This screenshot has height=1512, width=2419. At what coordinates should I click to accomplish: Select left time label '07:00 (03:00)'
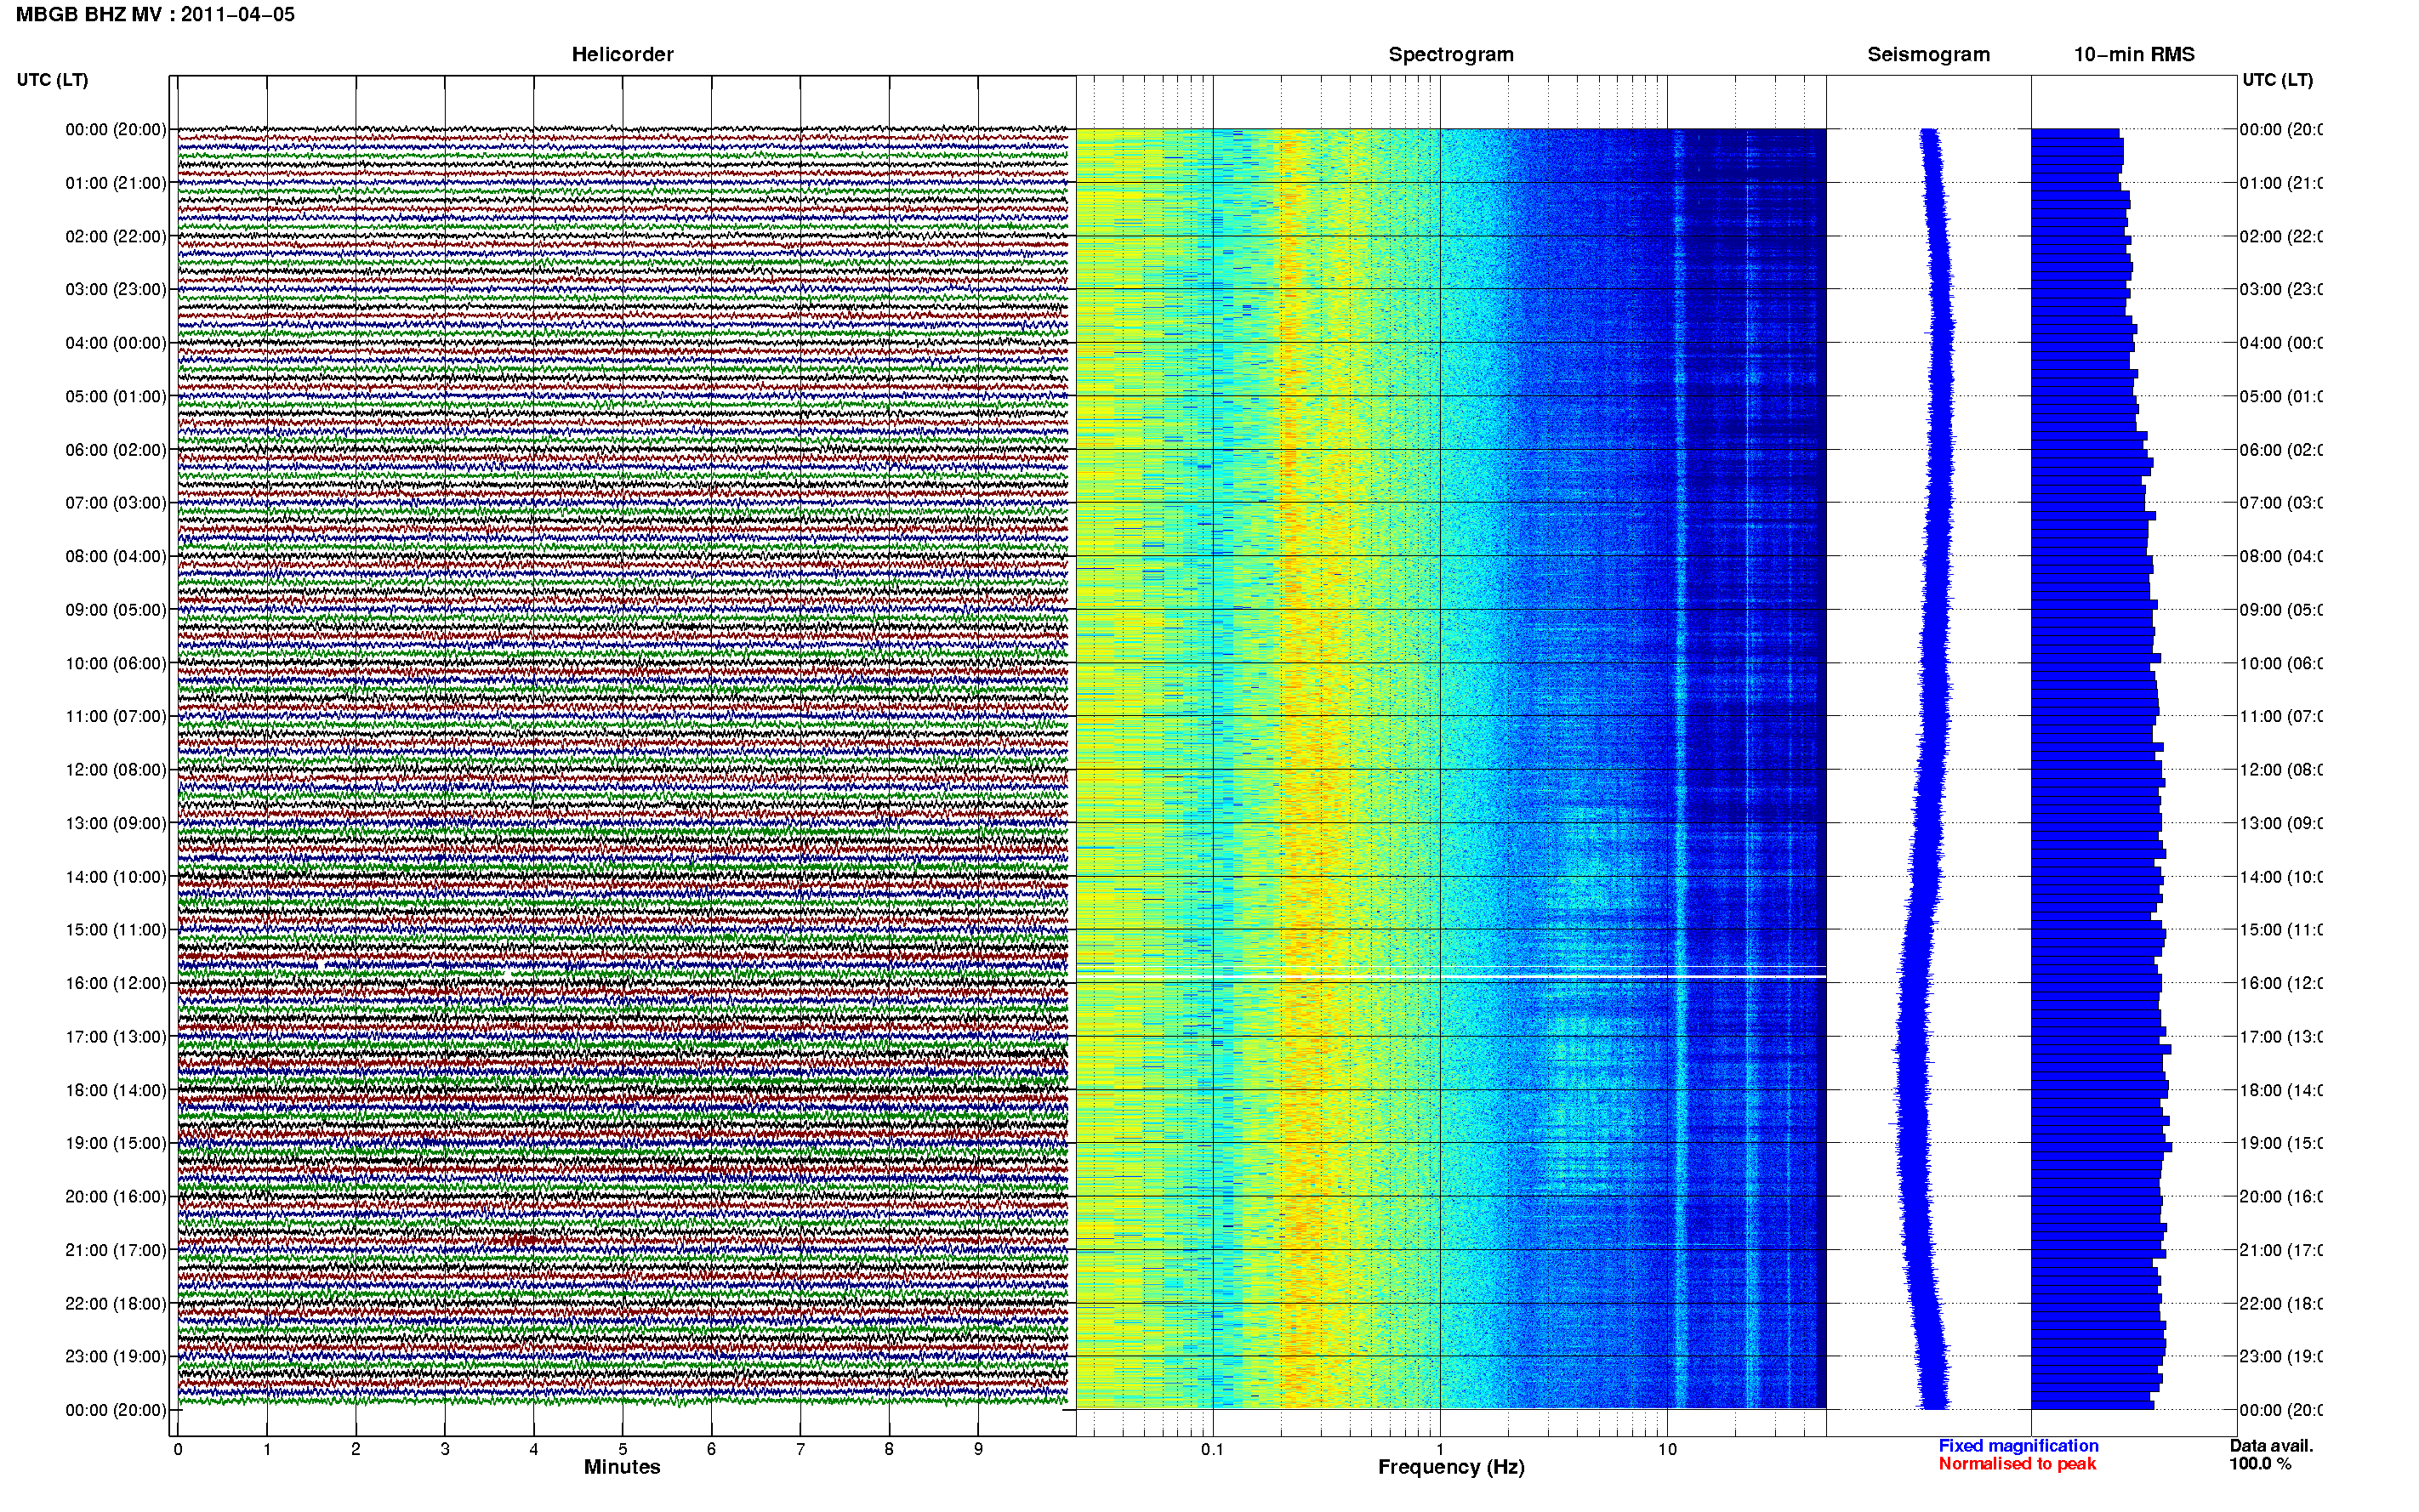(x=116, y=502)
